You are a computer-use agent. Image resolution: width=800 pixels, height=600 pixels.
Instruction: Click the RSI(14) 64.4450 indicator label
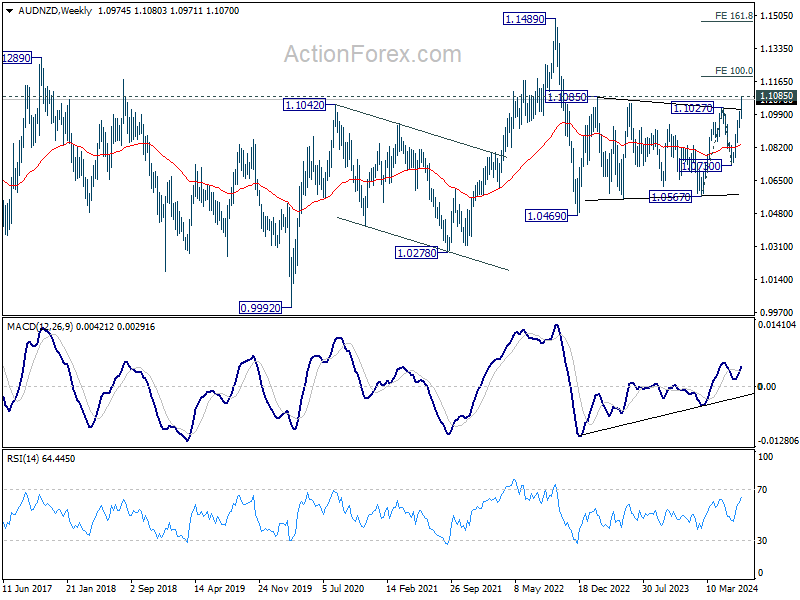(x=41, y=459)
